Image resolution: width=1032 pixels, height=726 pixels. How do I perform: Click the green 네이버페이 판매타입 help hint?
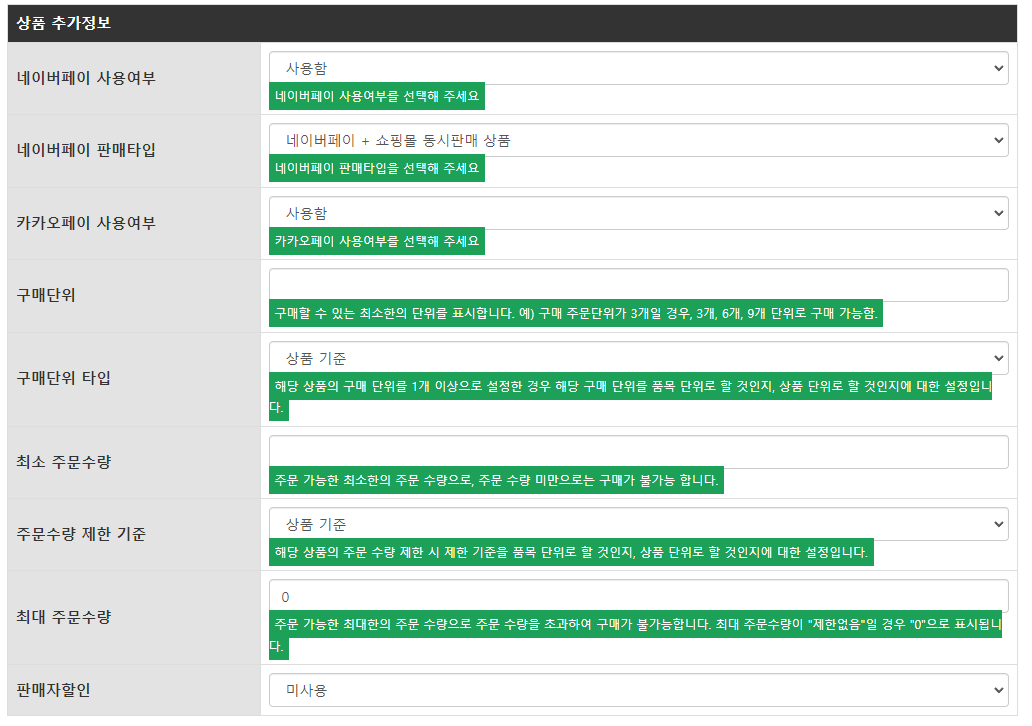[x=377, y=168]
